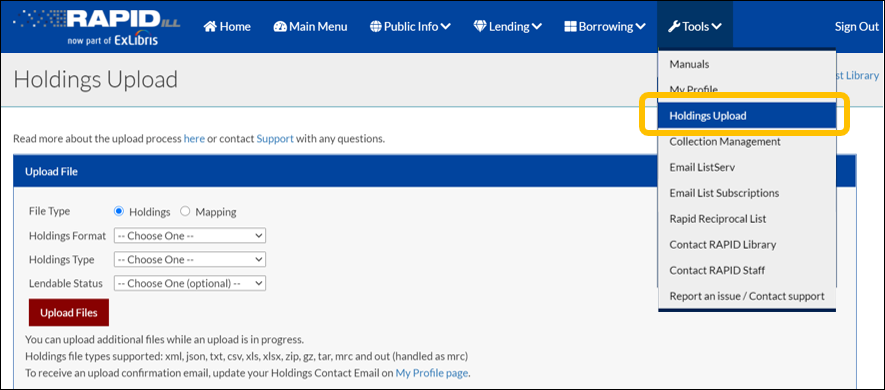Click Sign Out in the header
The width and height of the screenshot is (885, 390).
pos(857,27)
